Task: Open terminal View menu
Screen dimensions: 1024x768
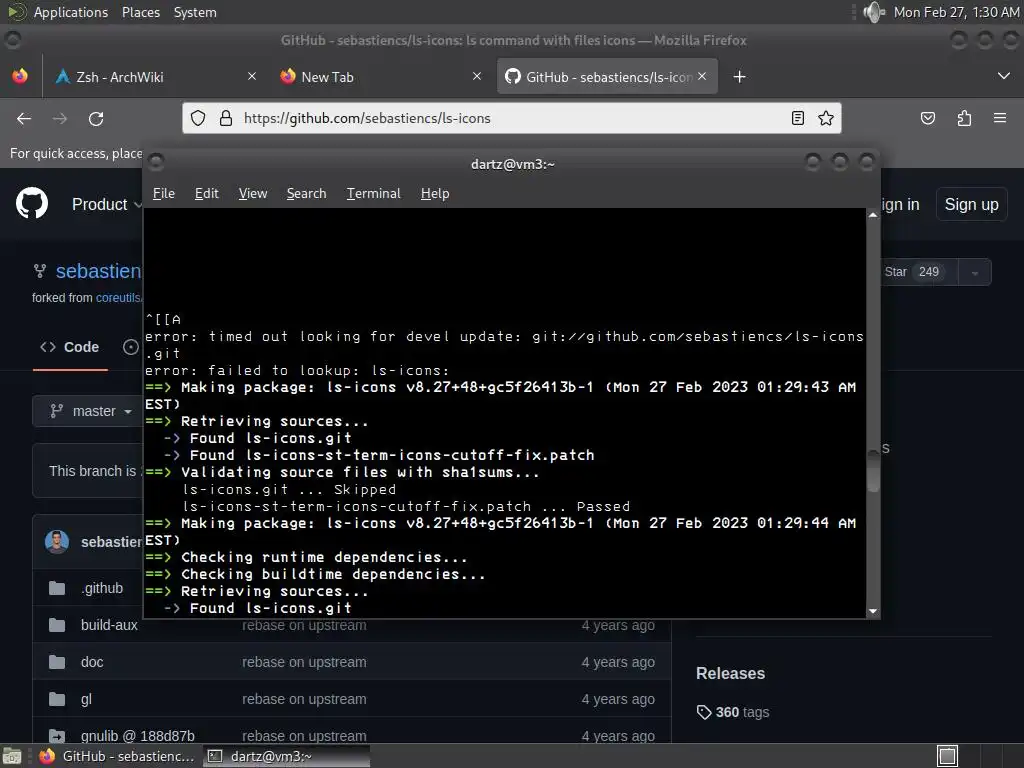Action: pyautogui.click(x=253, y=193)
